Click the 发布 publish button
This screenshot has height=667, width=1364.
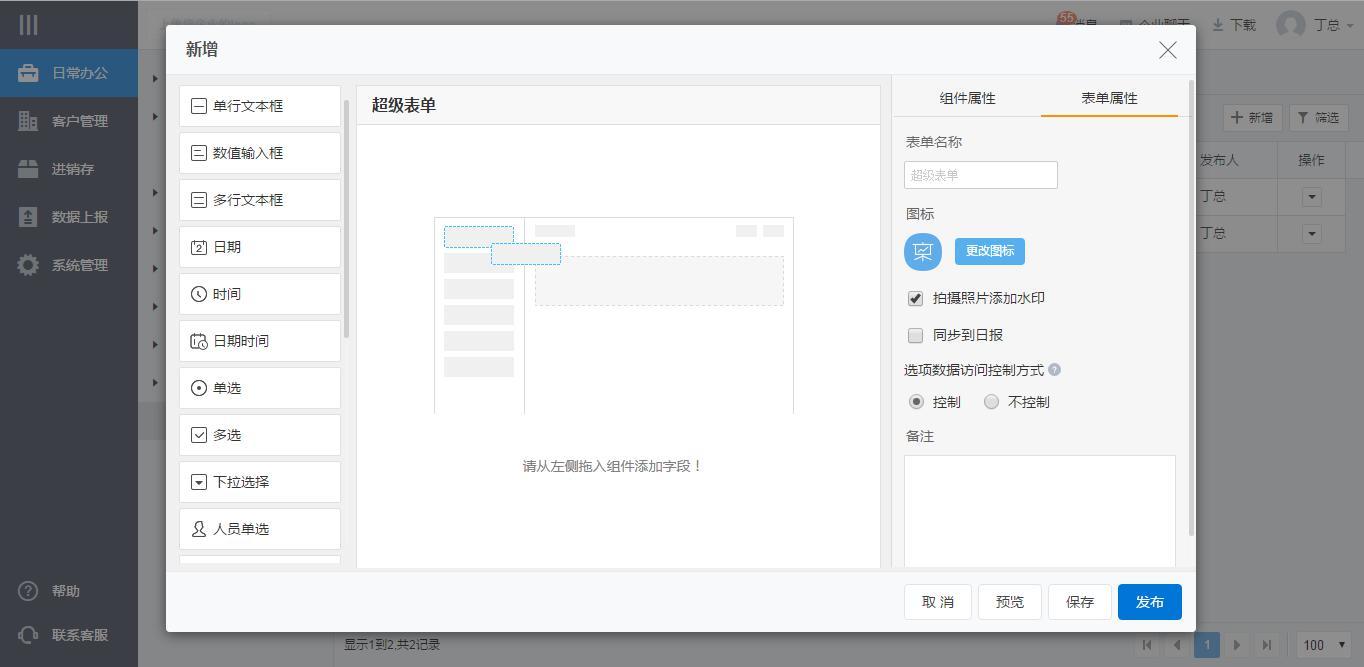(x=1149, y=602)
